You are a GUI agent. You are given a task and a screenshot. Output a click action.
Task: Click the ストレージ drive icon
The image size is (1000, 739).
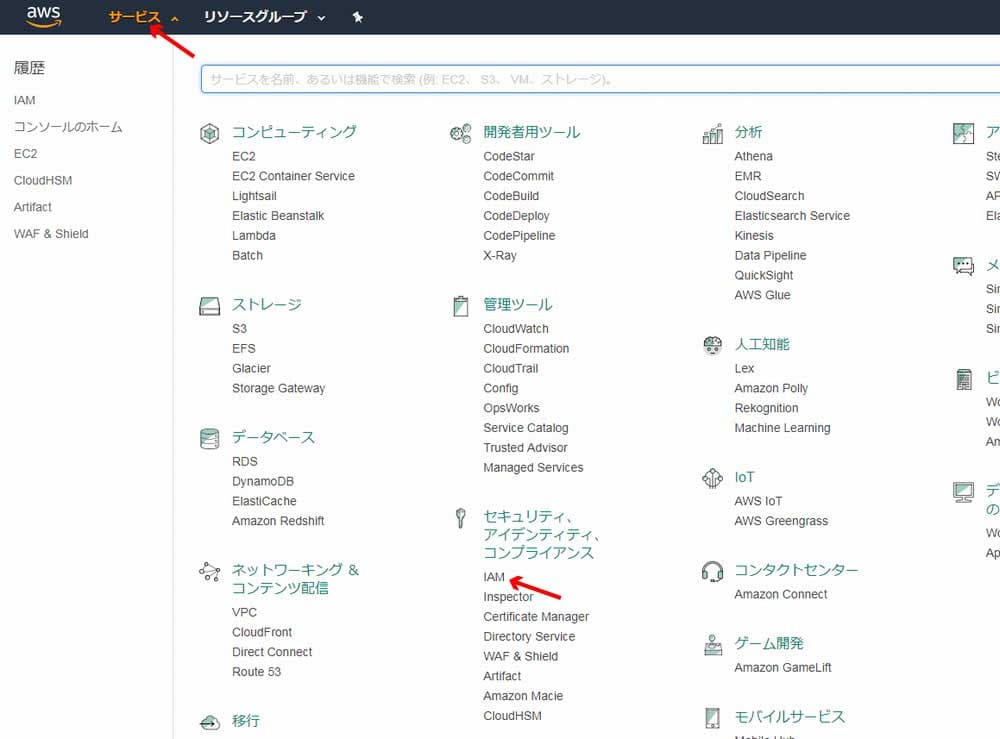click(x=210, y=305)
